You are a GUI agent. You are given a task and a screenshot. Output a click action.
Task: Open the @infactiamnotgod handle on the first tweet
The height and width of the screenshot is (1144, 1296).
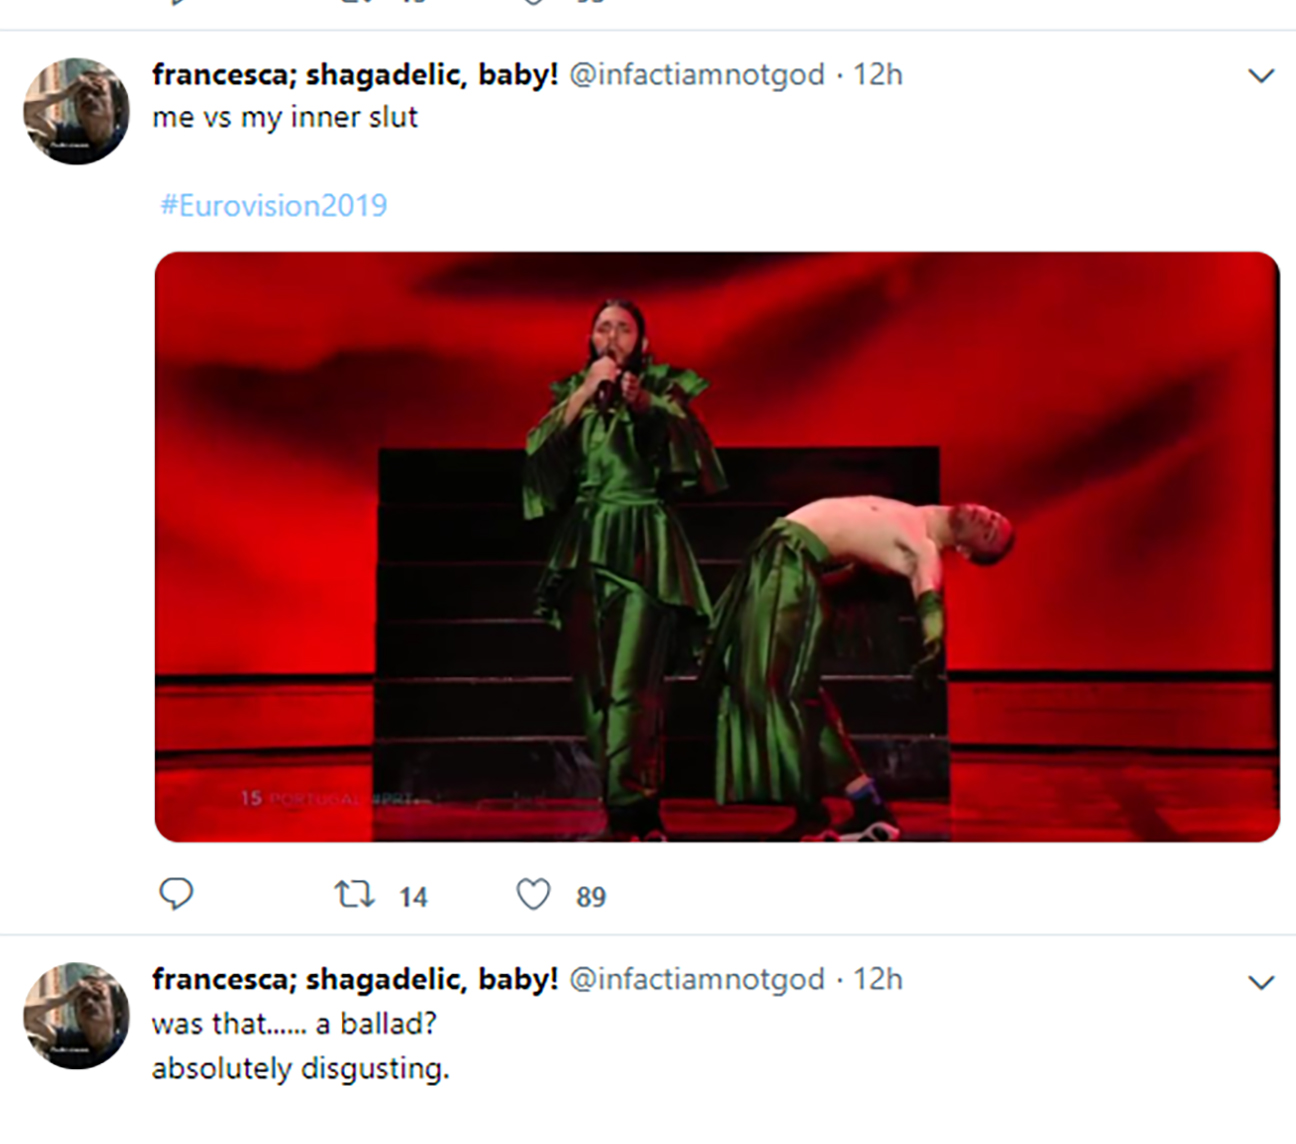697,75
